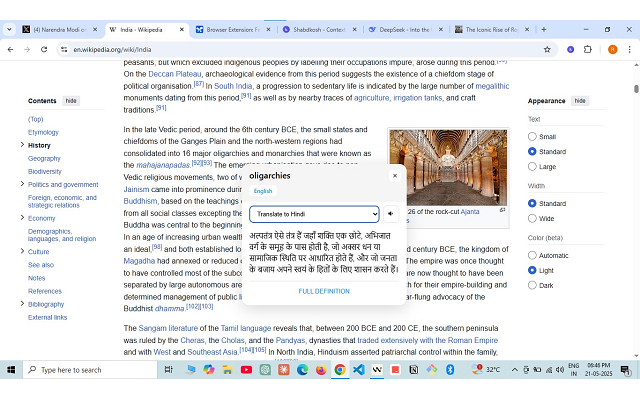Open Copilot from the taskbar
Screen dimensions: 640x400
click(x=209, y=370)
